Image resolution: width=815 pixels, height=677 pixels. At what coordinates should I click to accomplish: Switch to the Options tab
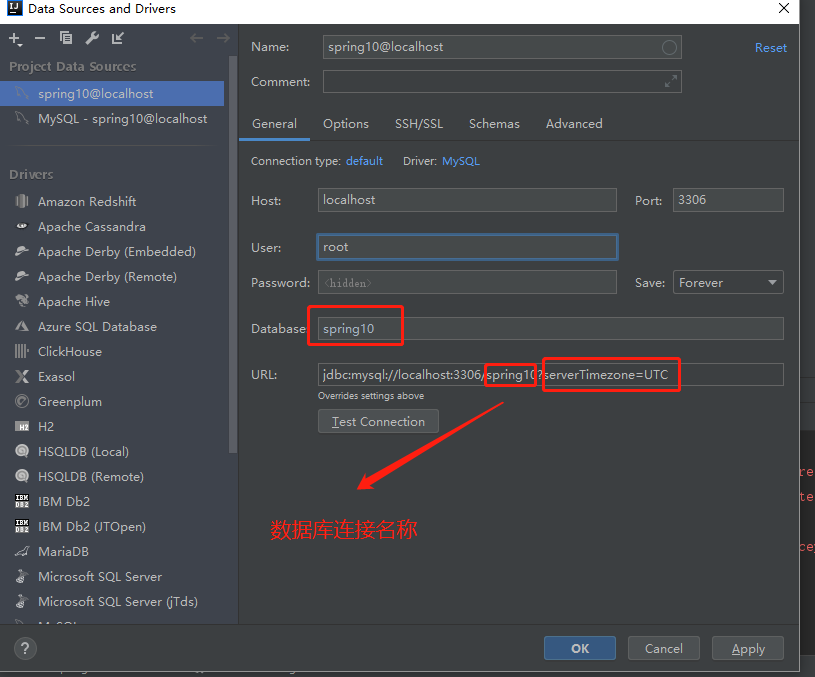(345, 124)
